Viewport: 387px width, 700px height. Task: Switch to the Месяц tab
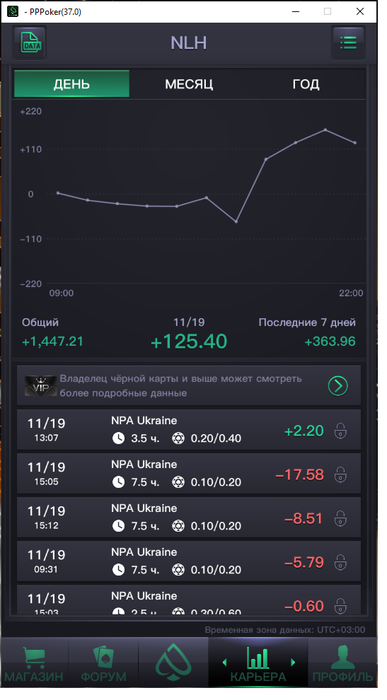coord(189,84)
